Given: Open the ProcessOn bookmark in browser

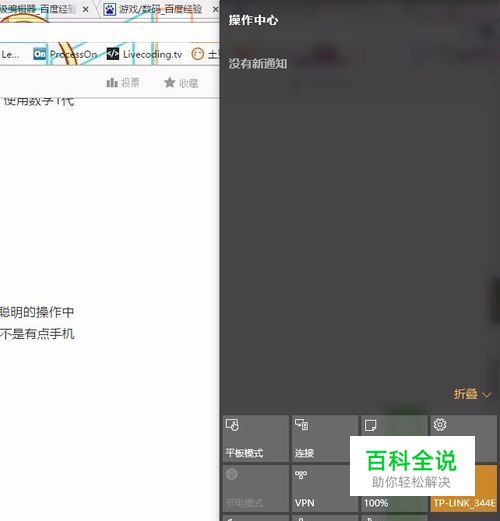Looking at the screenshot, I should point(66,54).
